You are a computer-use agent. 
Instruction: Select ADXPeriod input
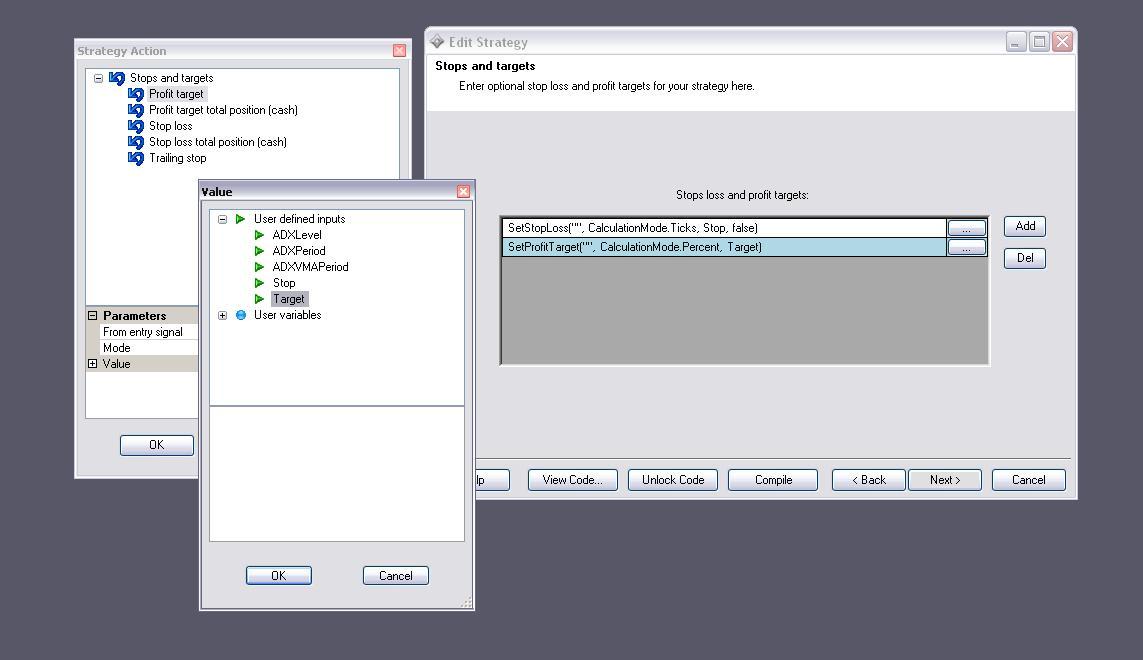[299, 251]
